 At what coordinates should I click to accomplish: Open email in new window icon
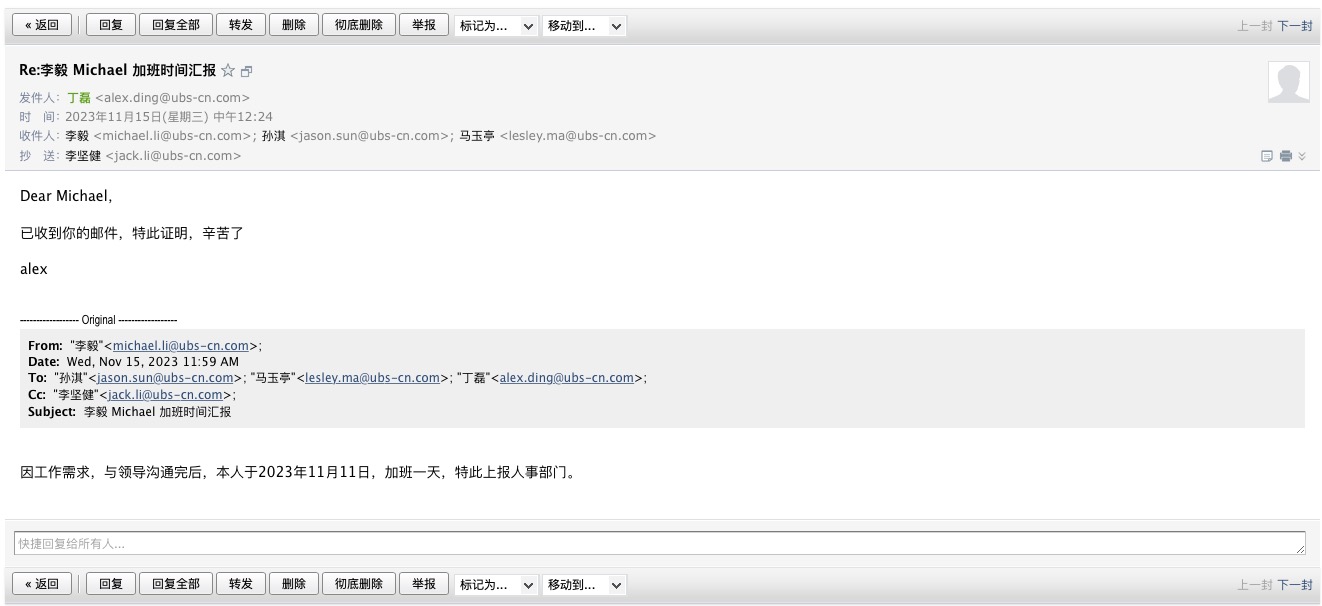(247, 71)
